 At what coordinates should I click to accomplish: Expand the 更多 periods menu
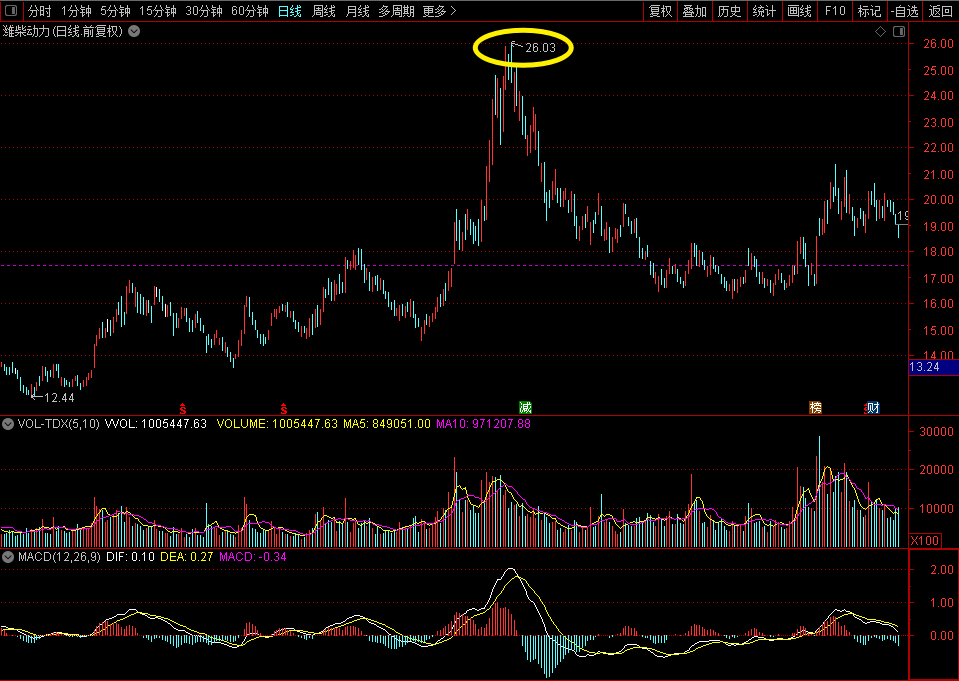[x=439, y=11]
